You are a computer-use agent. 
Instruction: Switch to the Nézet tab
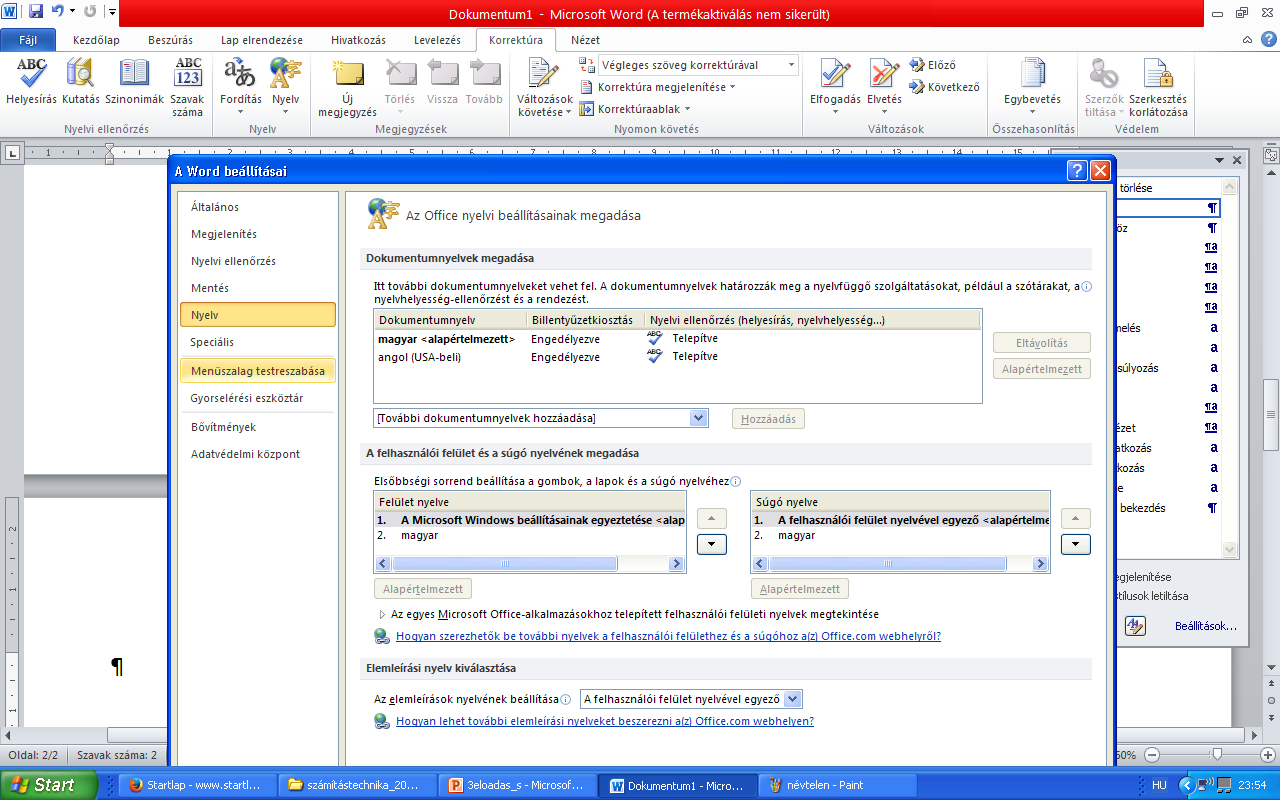pyautogui.click(x=585, y=40)
